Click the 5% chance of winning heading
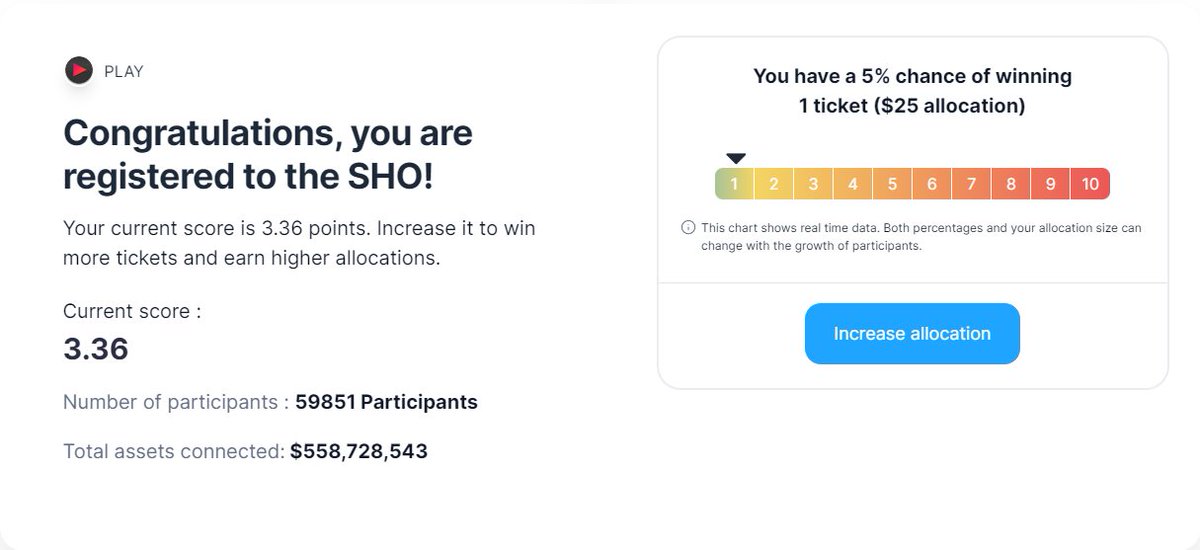Image resolution: width=1200 pixels, height=550 pixels. point(912,90)
